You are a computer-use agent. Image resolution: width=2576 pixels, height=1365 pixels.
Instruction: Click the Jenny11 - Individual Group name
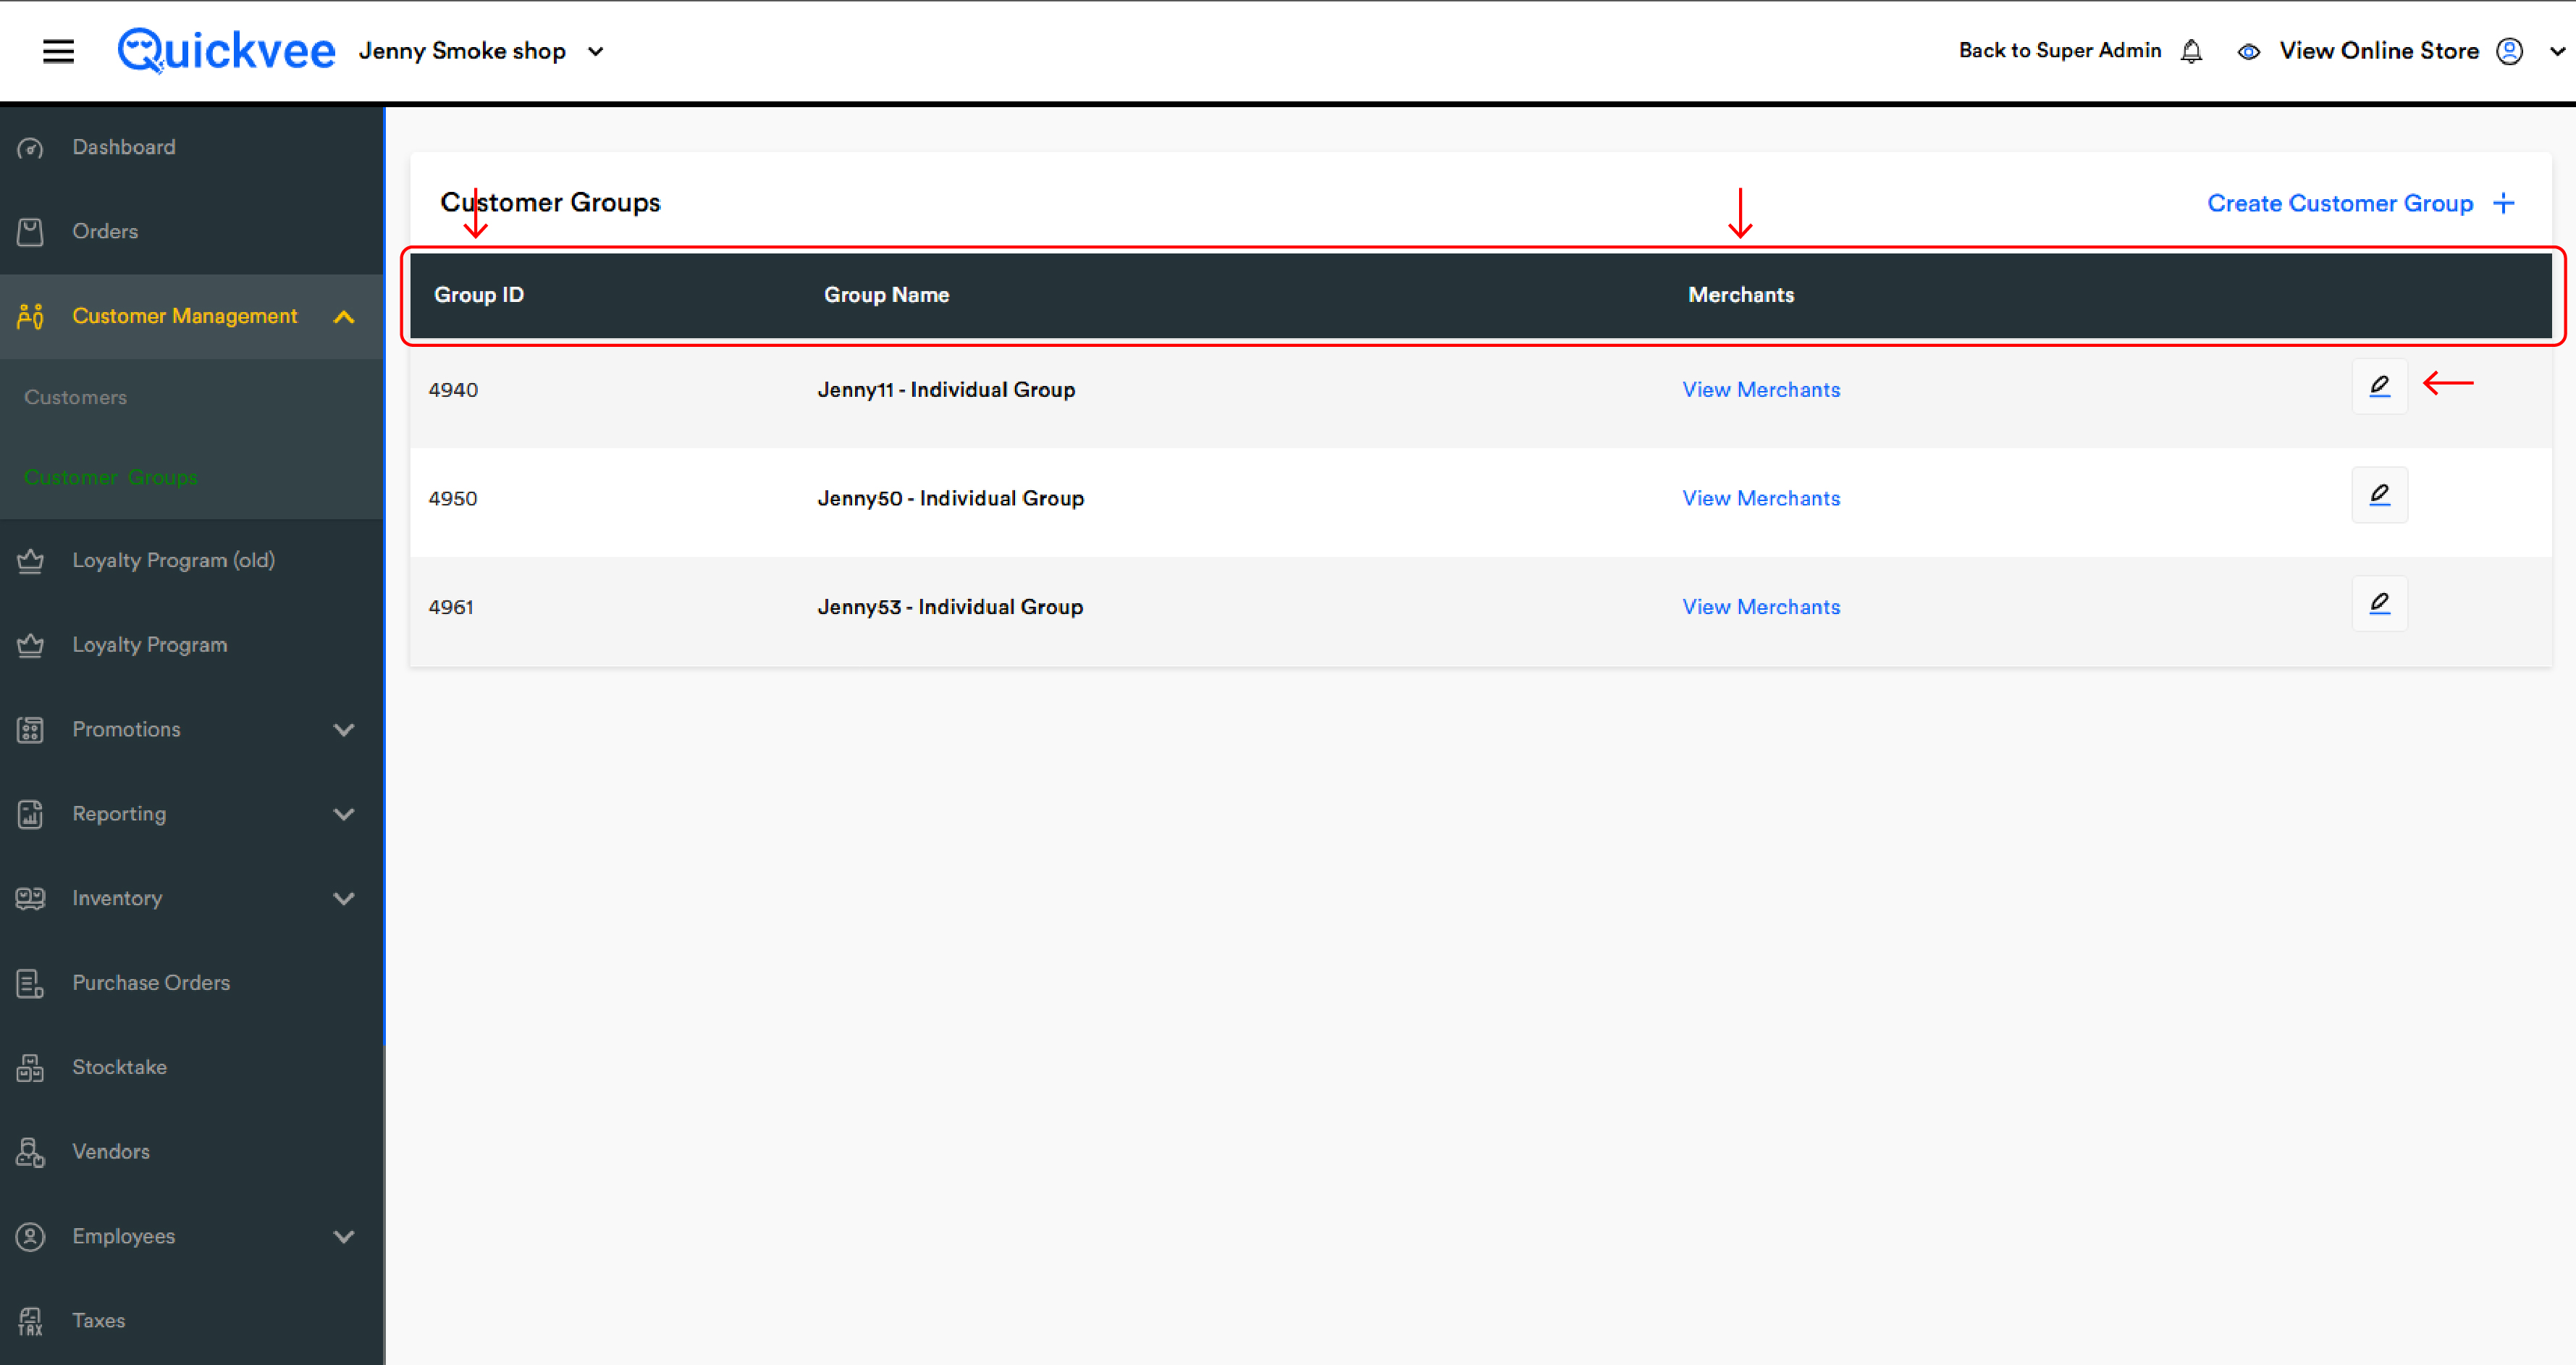coord(946,390)
